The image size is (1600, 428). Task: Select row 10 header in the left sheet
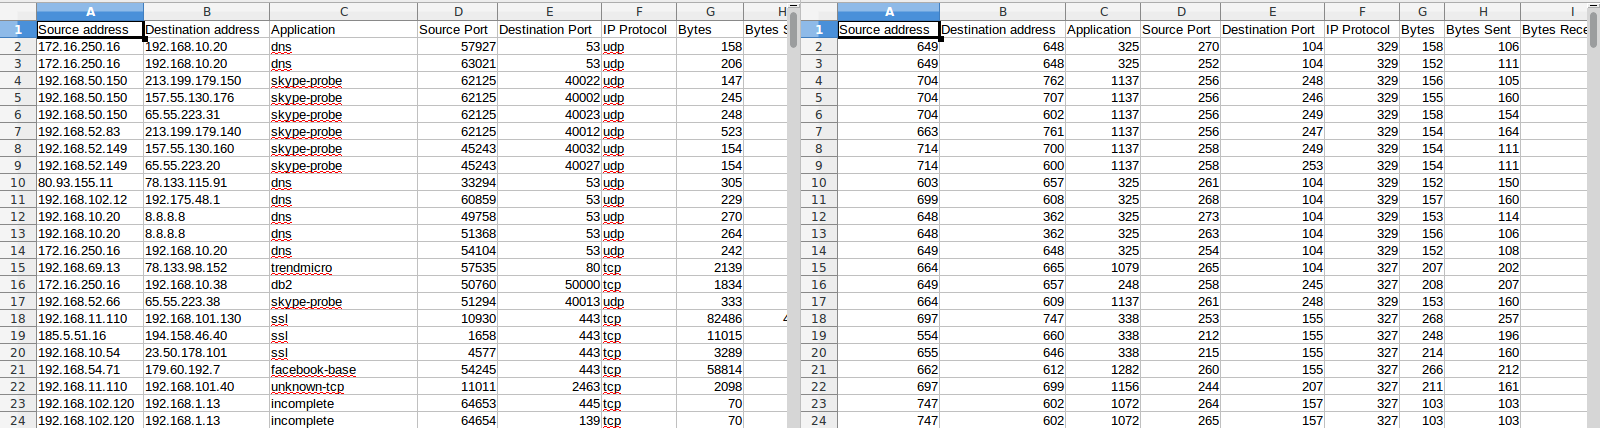click(x=18, y=183)
